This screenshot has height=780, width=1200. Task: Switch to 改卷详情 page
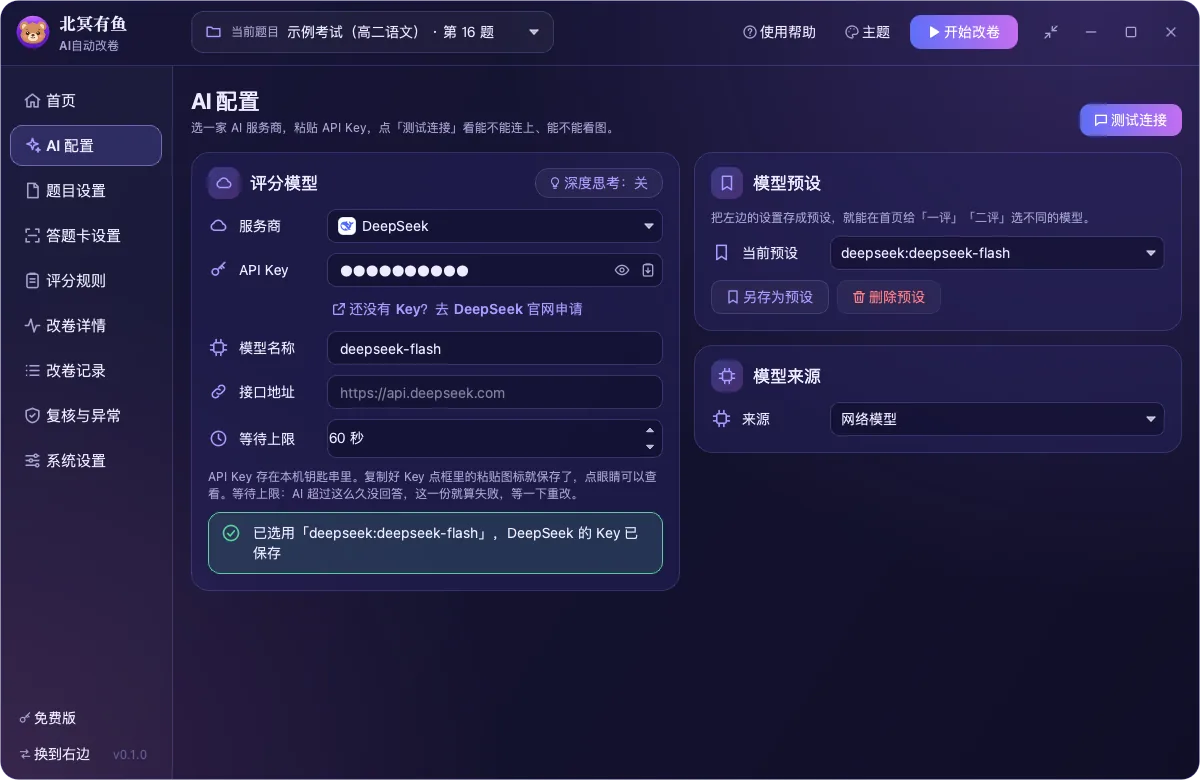point(86,326)
